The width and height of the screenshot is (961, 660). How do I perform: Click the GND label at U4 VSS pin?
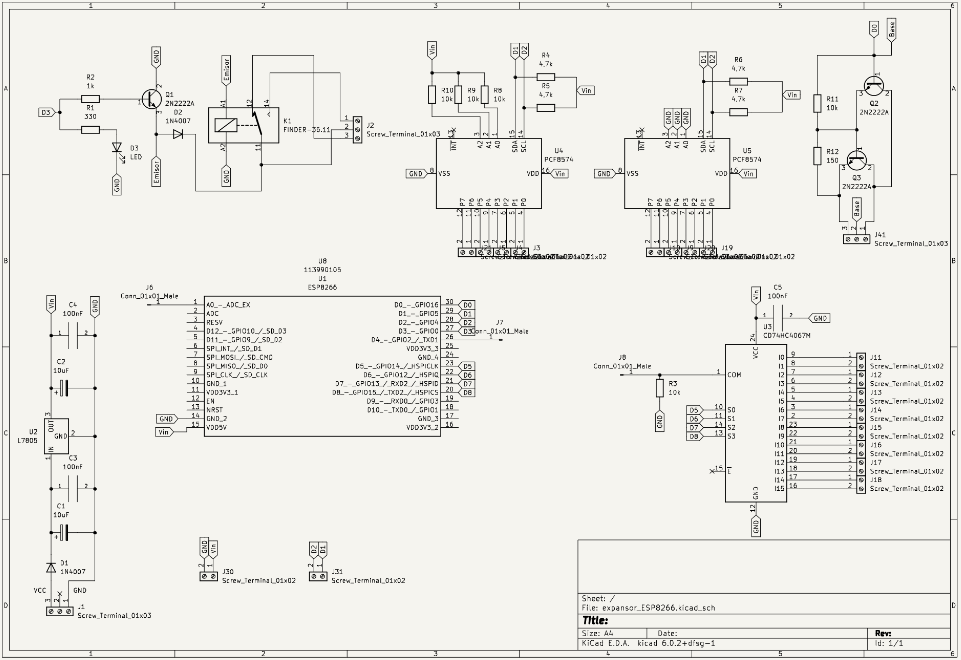416,174
